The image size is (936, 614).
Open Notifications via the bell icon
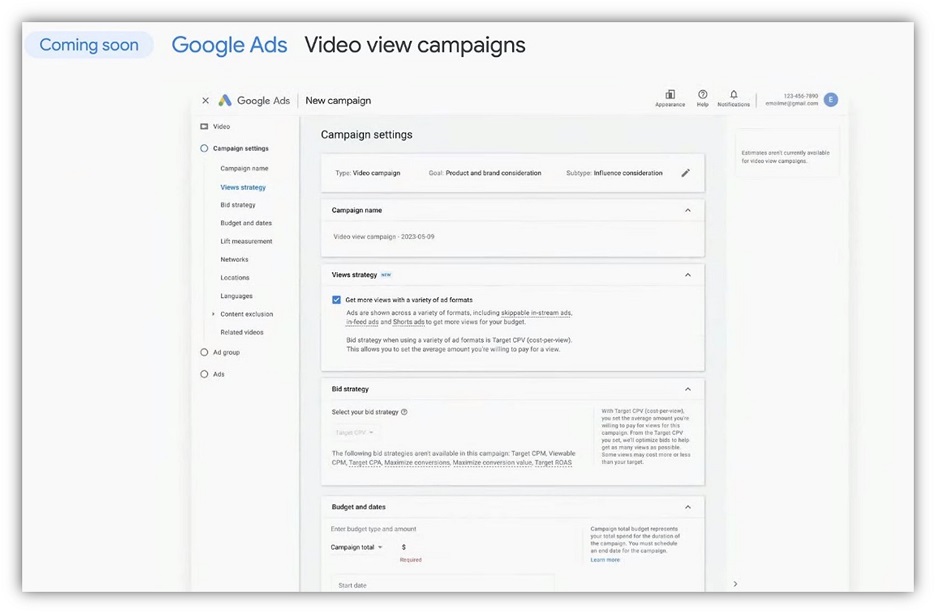click(x=733, y=93)
